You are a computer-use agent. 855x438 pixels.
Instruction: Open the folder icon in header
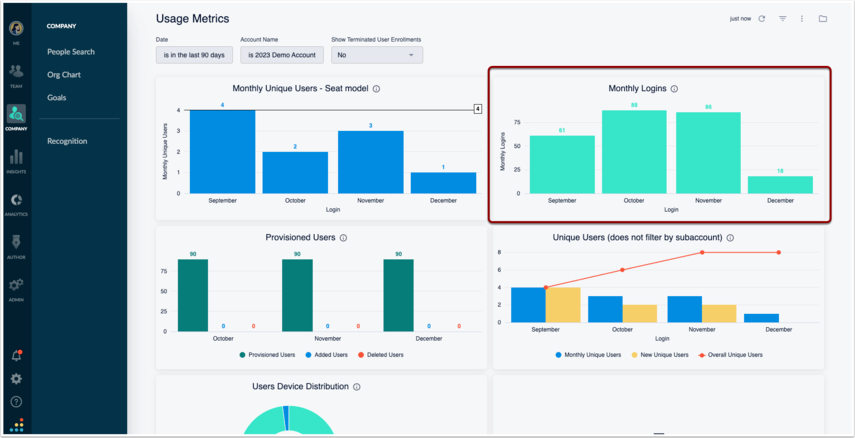823,19
